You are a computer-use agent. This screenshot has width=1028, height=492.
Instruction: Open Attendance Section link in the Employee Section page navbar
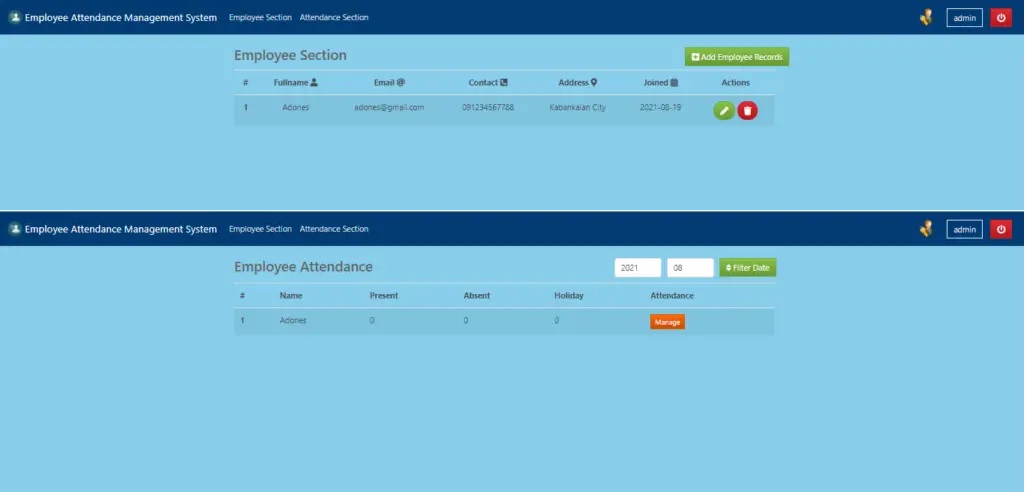[334, 17]
